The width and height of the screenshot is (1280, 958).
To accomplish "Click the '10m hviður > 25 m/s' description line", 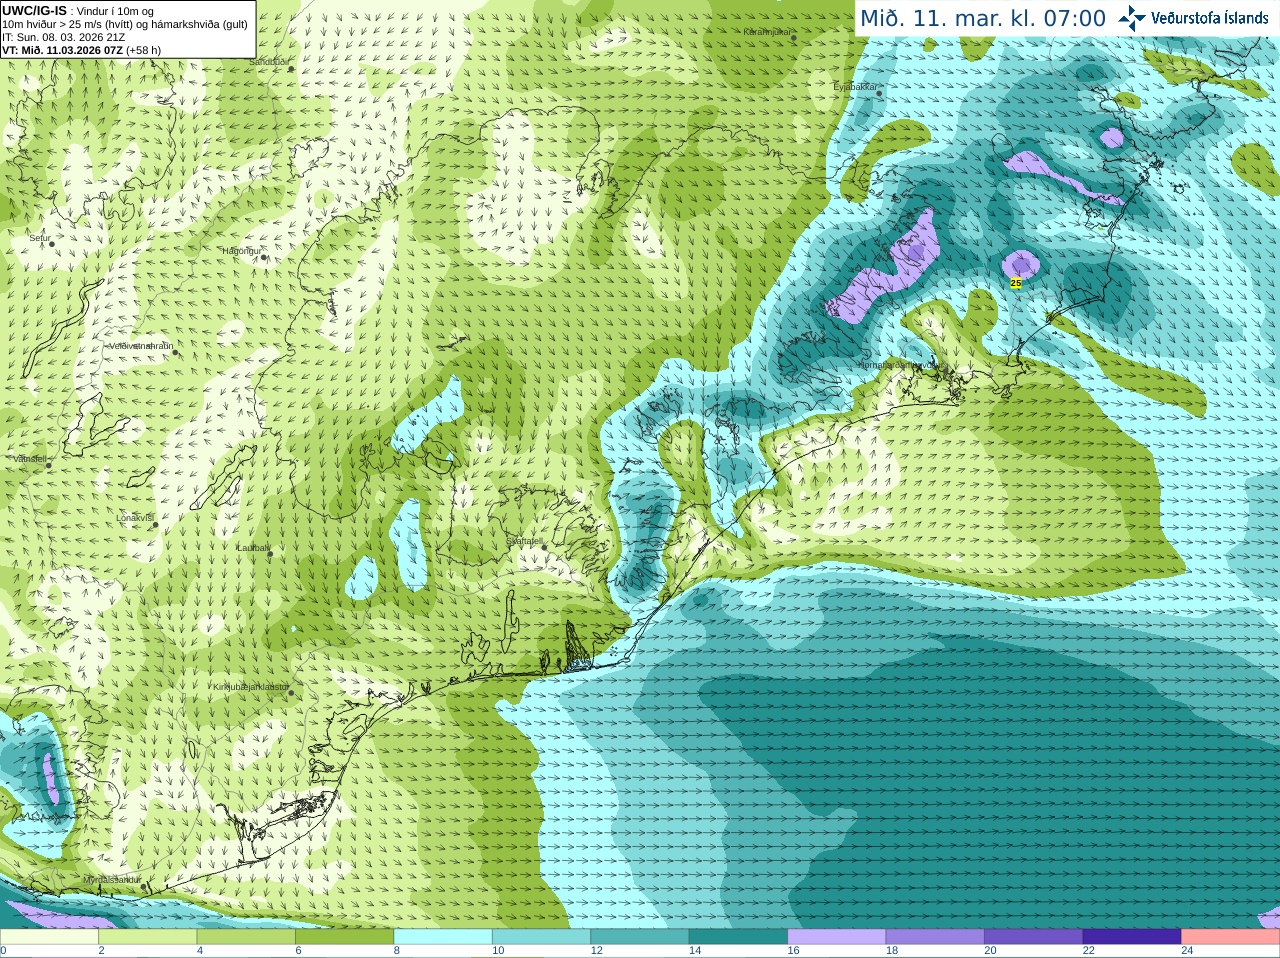I will pos(125,24).
